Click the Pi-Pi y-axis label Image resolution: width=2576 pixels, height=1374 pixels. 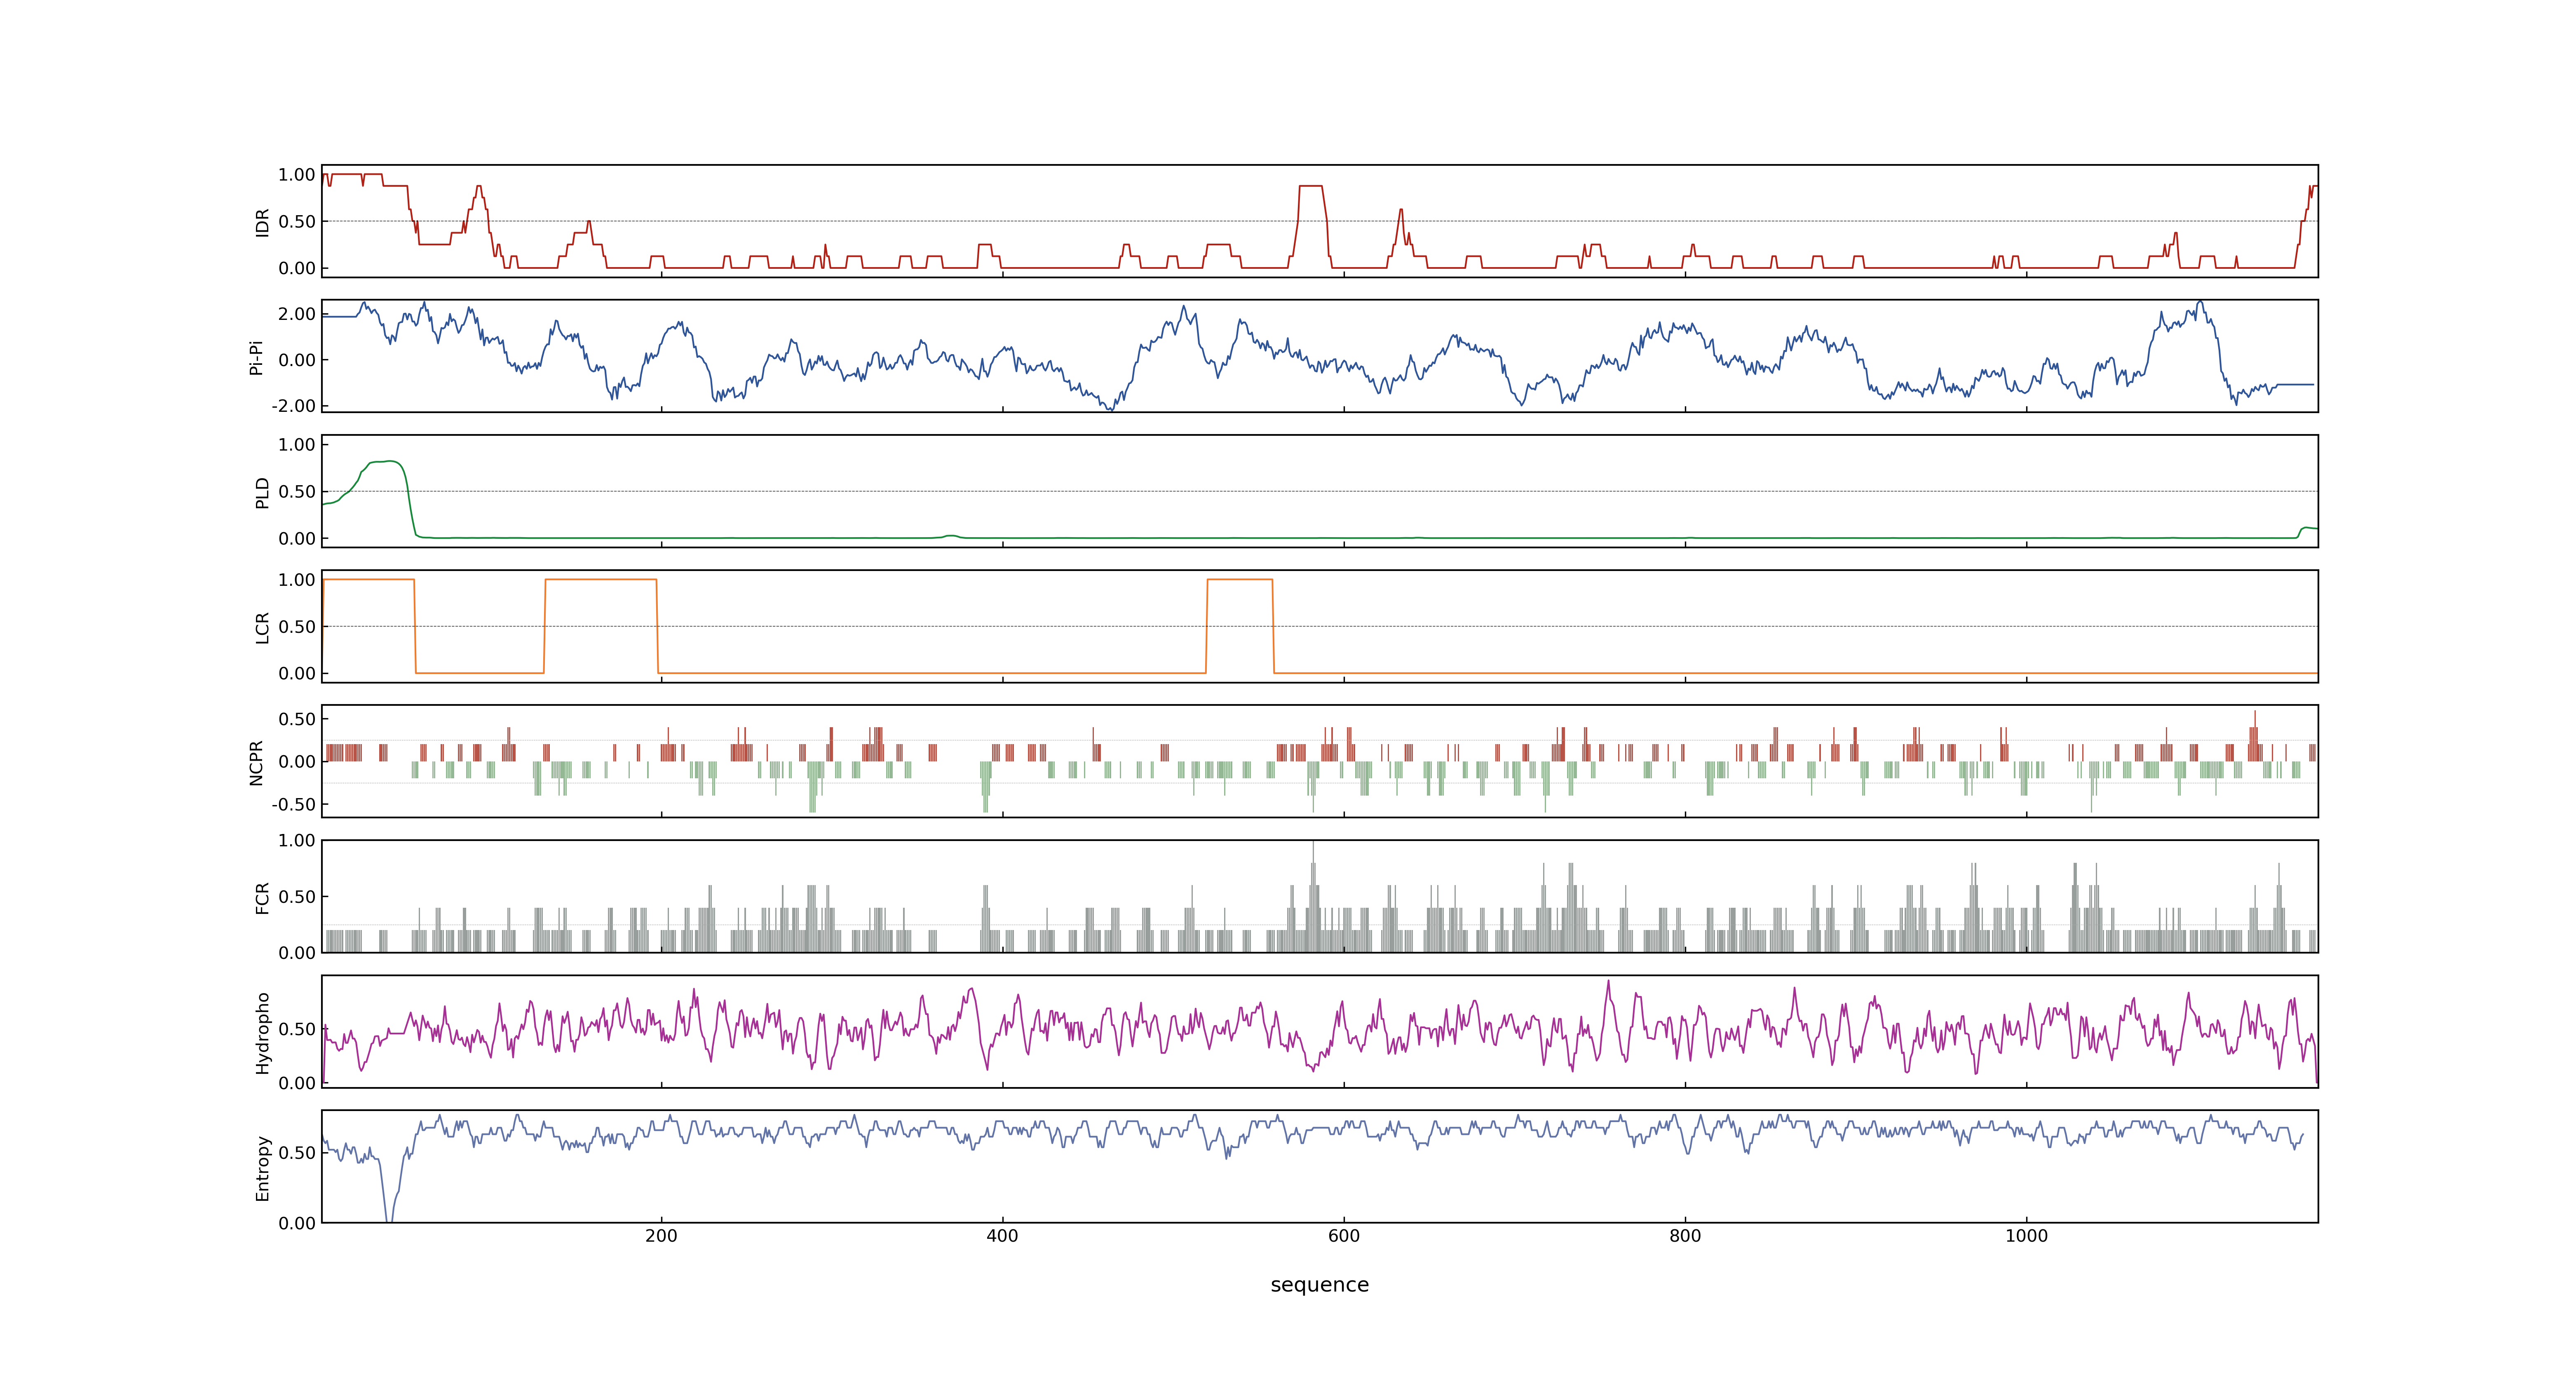(256, 357)
